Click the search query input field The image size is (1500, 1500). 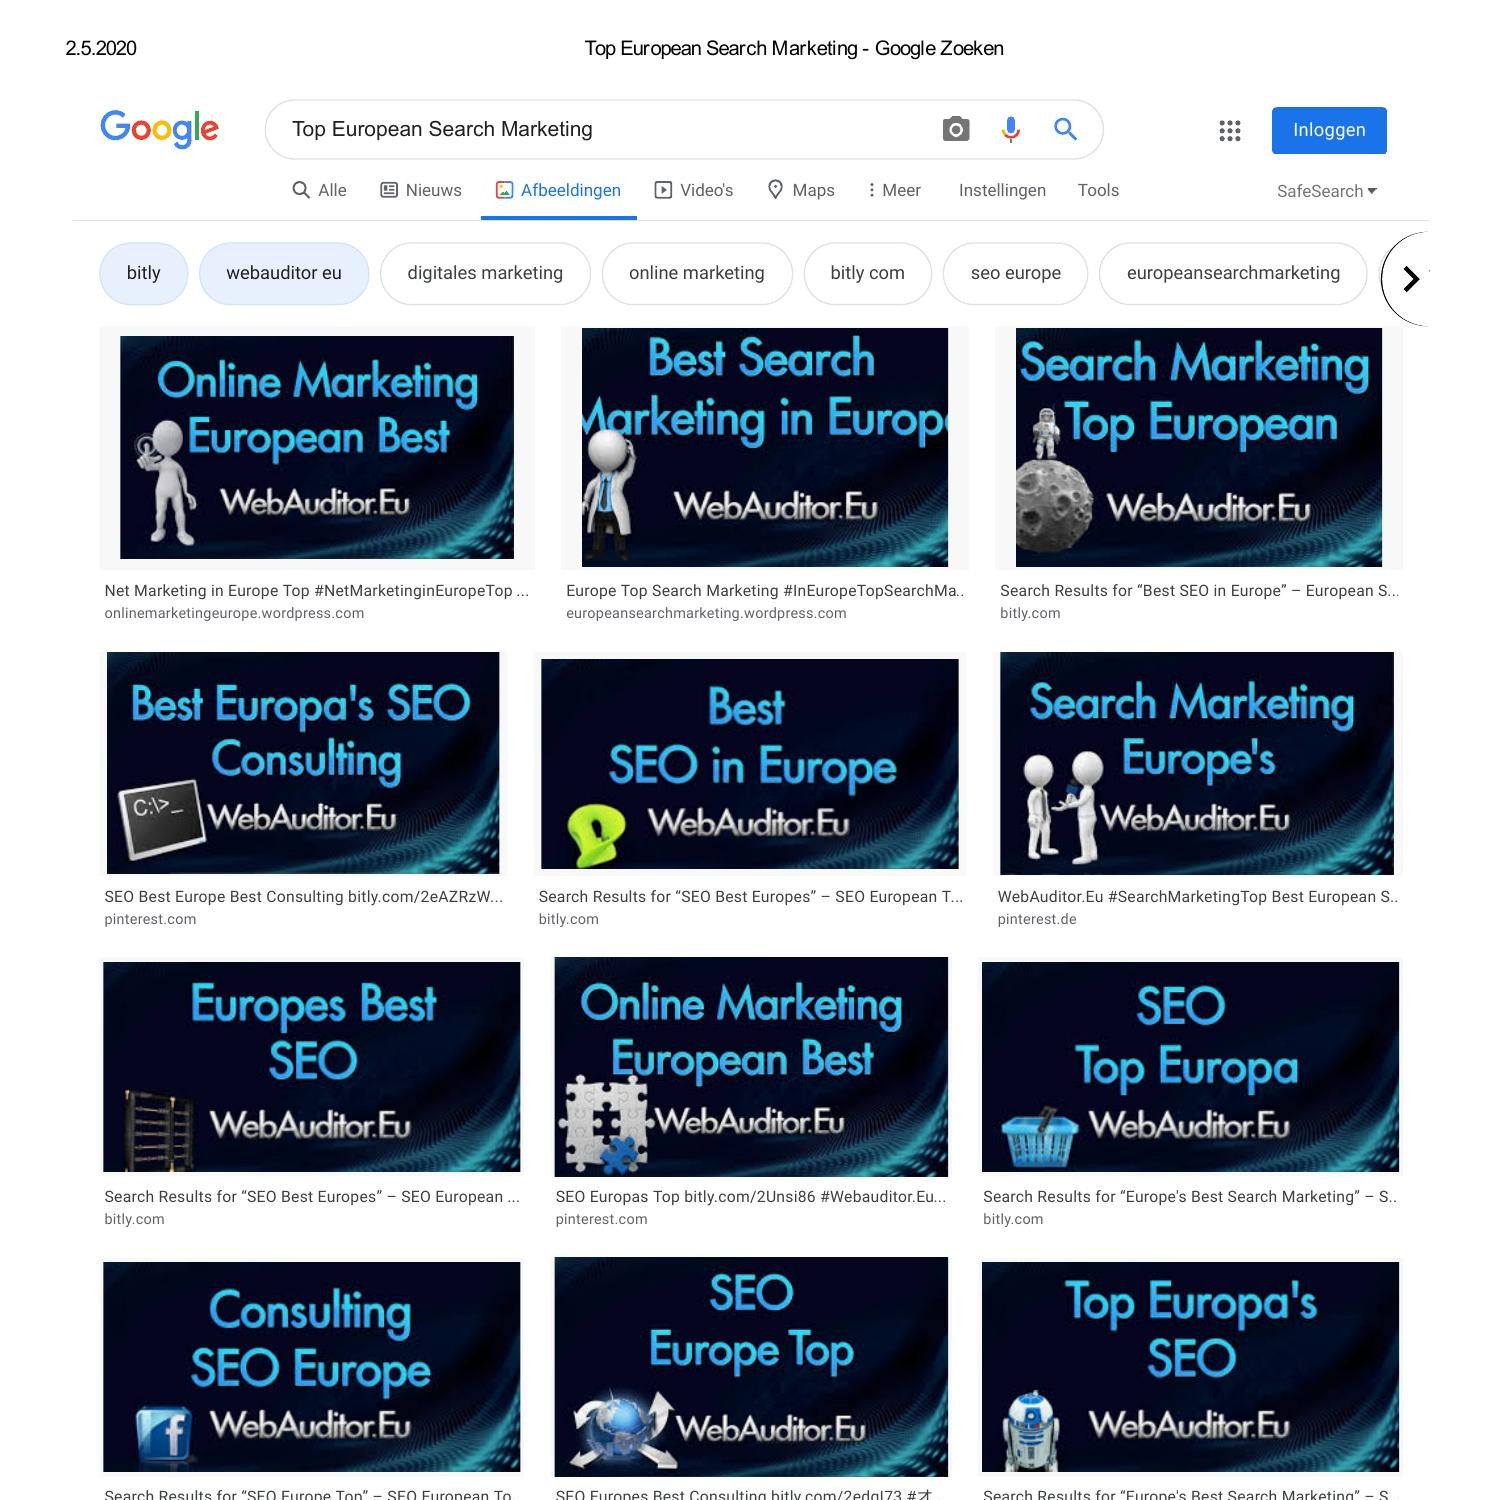tap(600, 129)
